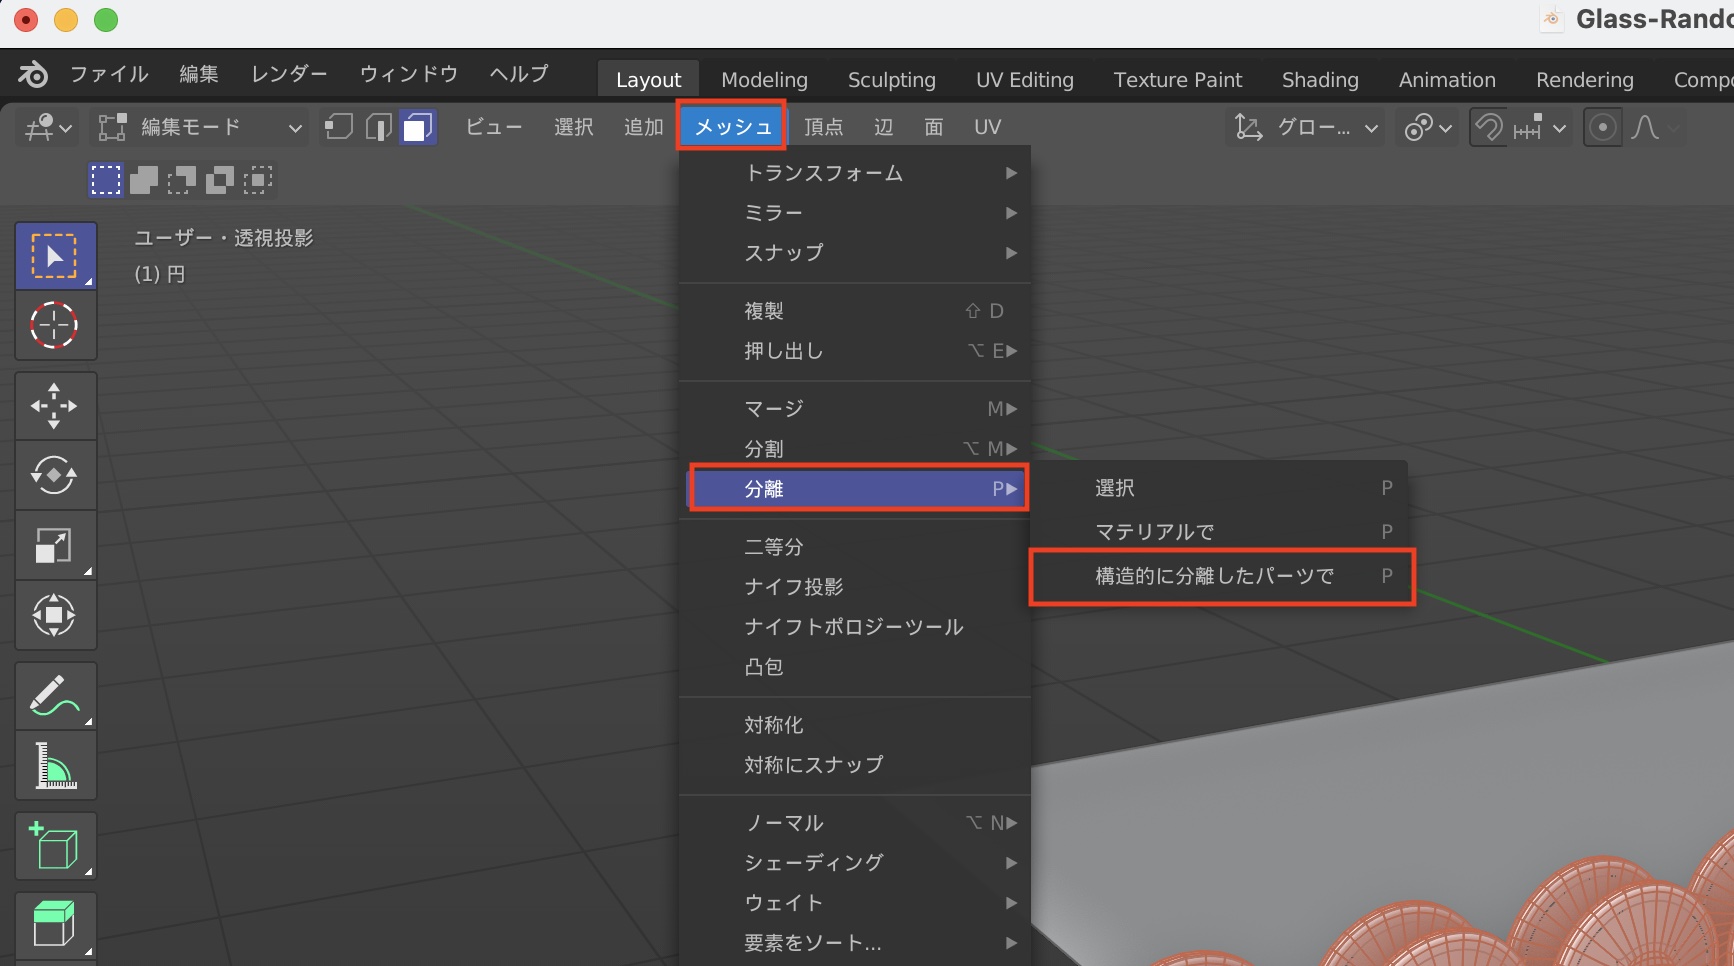Select the Annotate pencil tool
This screenshot has height=966, width=1734.
[54, 696]
